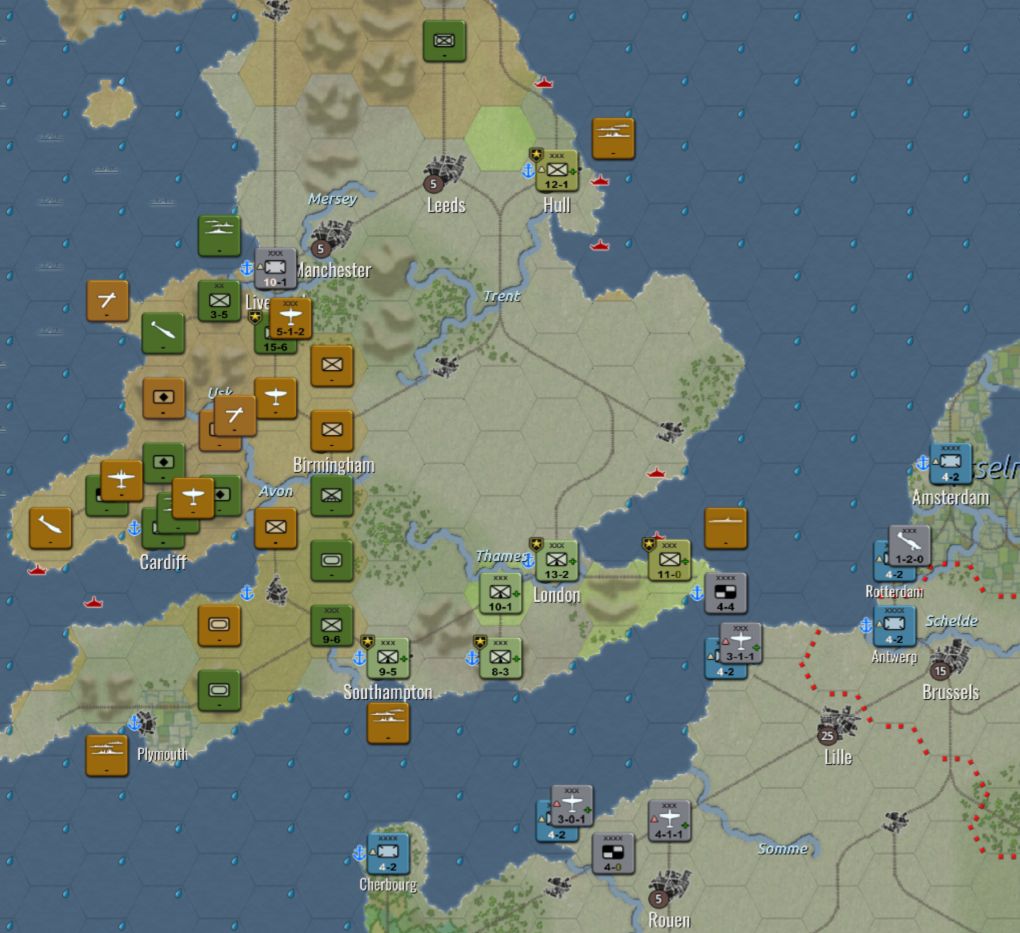Select the orange naval unit east of Hull
The image size is (1020, 933).
tap(613, 139)
